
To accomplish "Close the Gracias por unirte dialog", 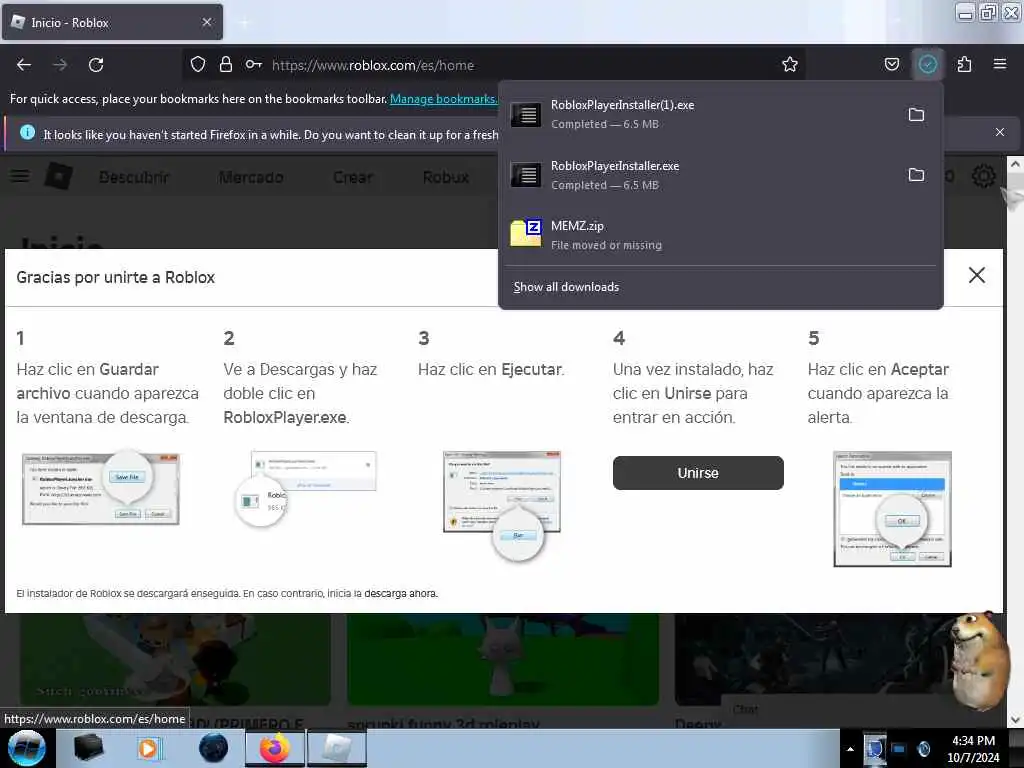I will (x=977, y=275).
